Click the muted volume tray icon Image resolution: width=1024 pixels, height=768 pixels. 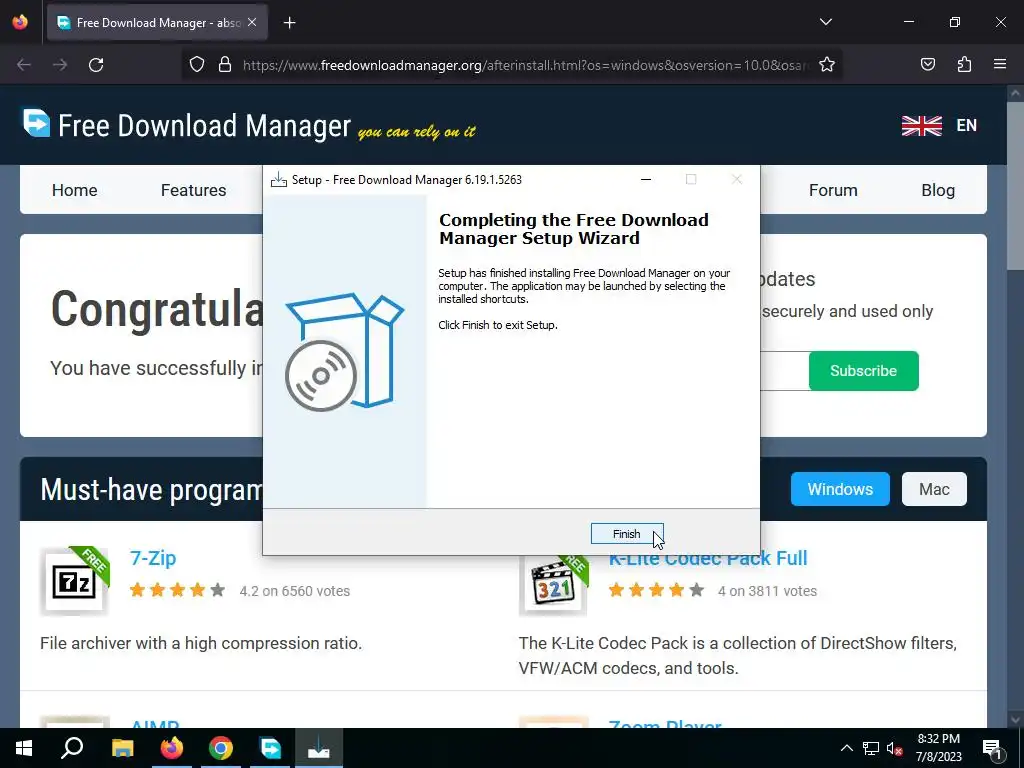point(894,748)
